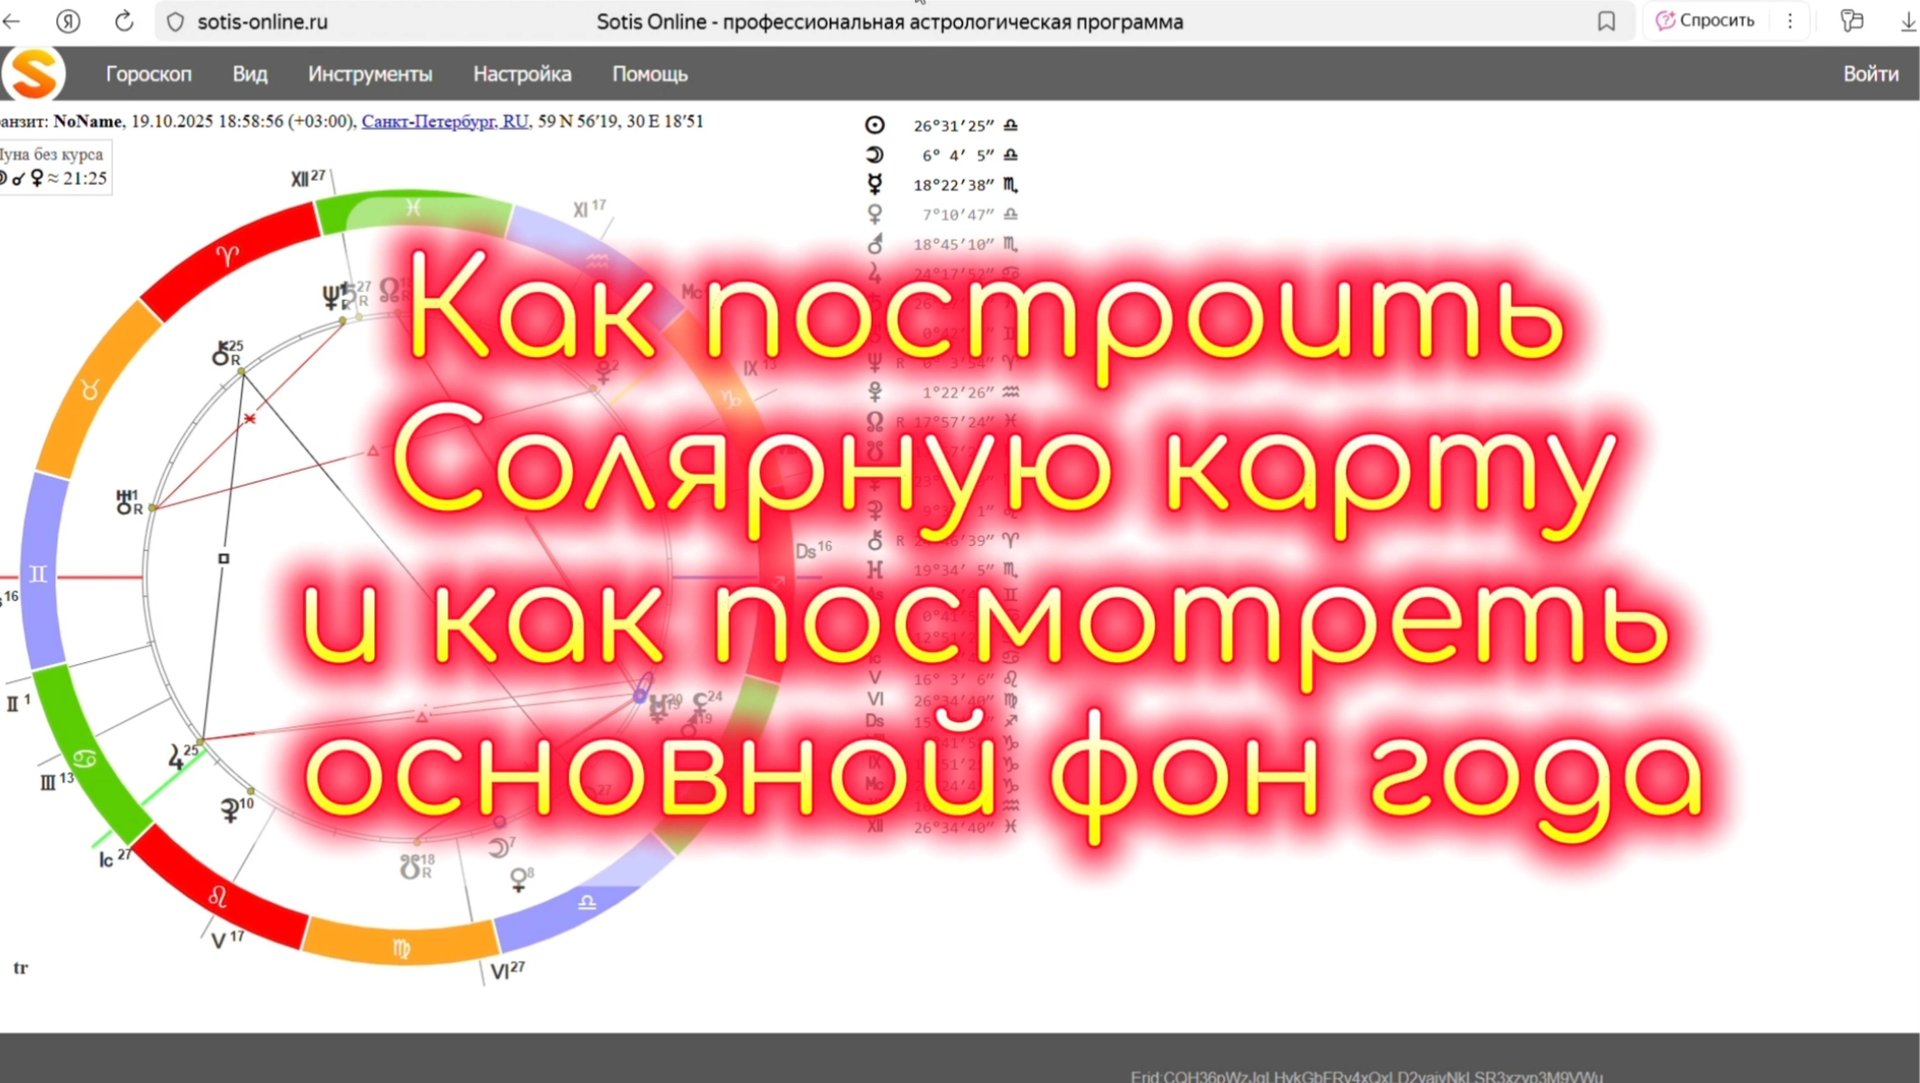Open the Инструменты menu
Image resolution: width=1920 pixels, height=1083 pixels.
[x=370, y=74]
